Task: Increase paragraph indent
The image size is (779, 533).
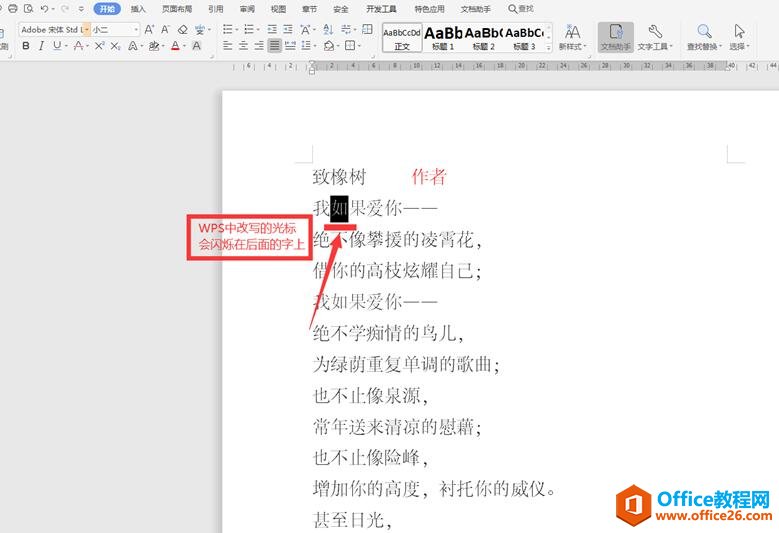Action: [x=288, y=30]
